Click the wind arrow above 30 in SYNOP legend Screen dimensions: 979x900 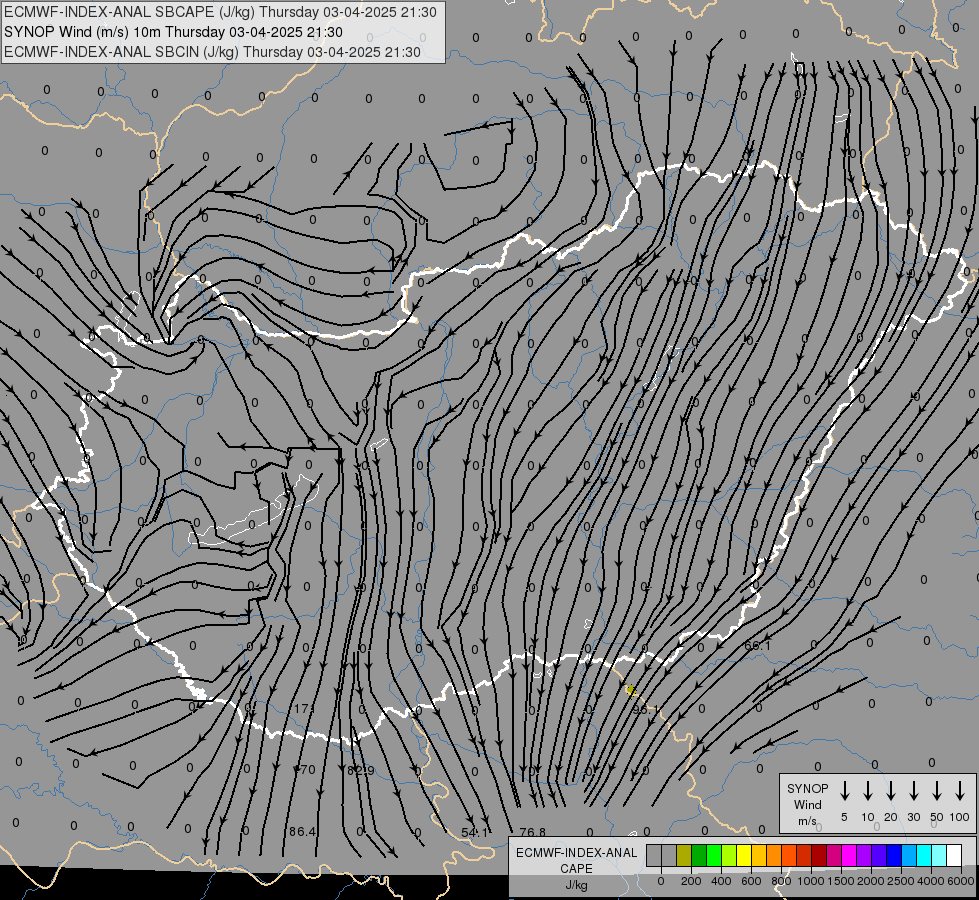coord(914,791)
